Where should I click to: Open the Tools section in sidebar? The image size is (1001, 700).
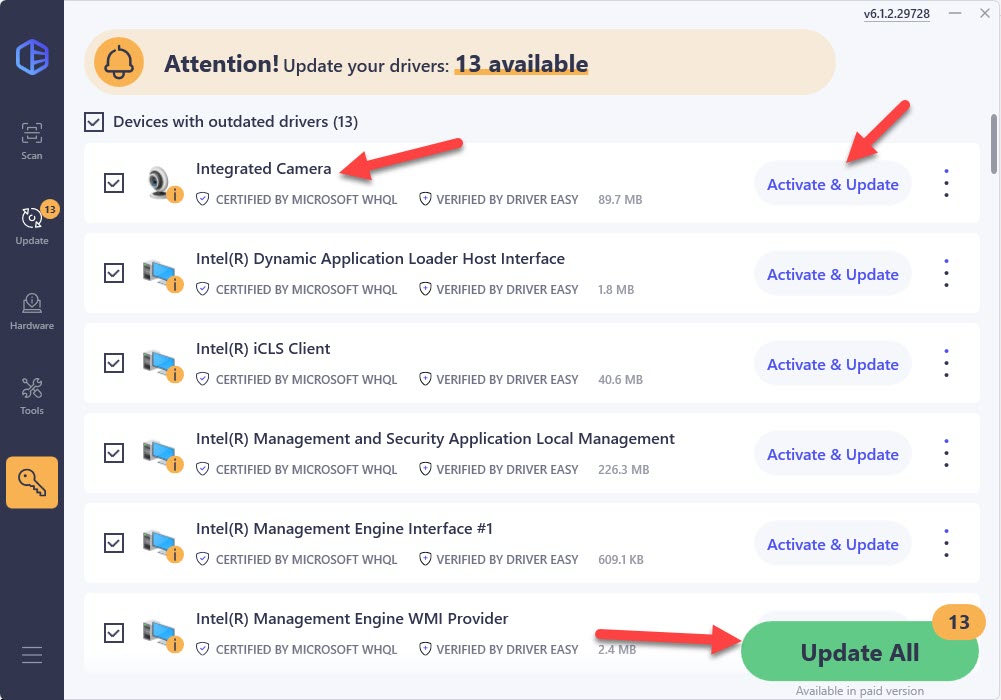tap(32, 394)
